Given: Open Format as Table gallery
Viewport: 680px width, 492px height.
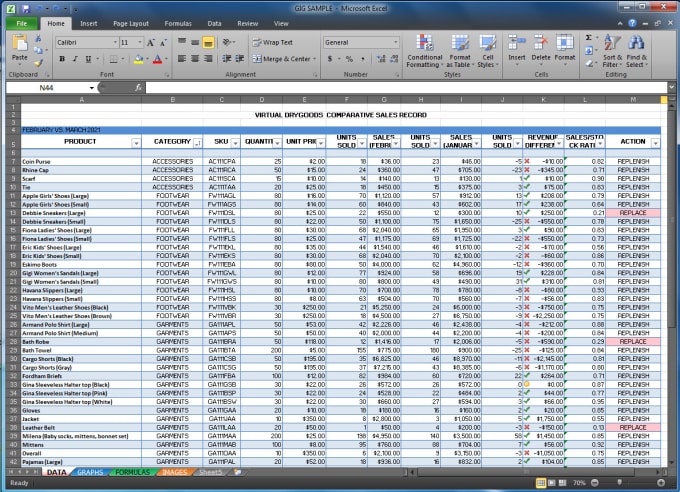Looking at the screenshot, I should [x=460, y=51].
